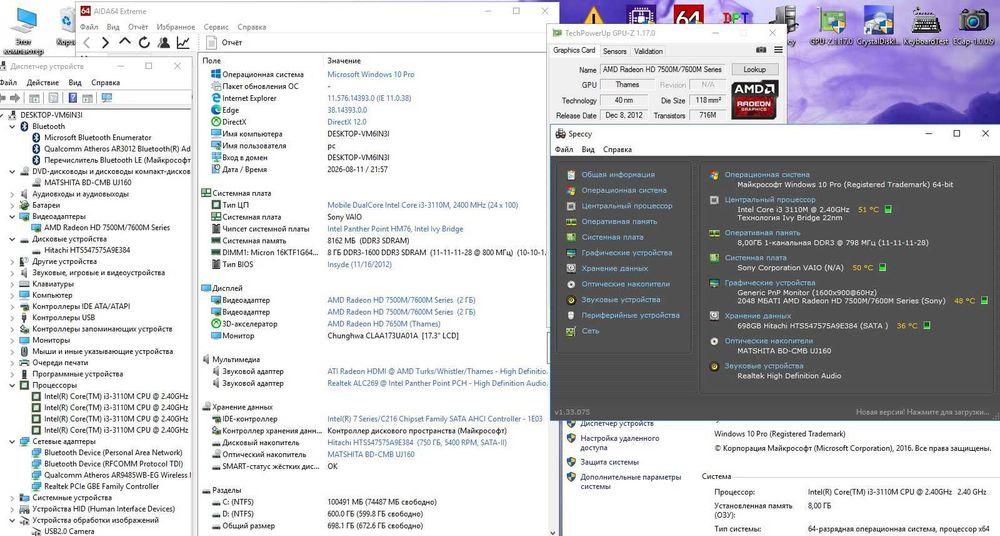This screenshot has height=536, width=1000.
Task: Expand Аудиовходы и аудиовыходы node
Action: 12,194
